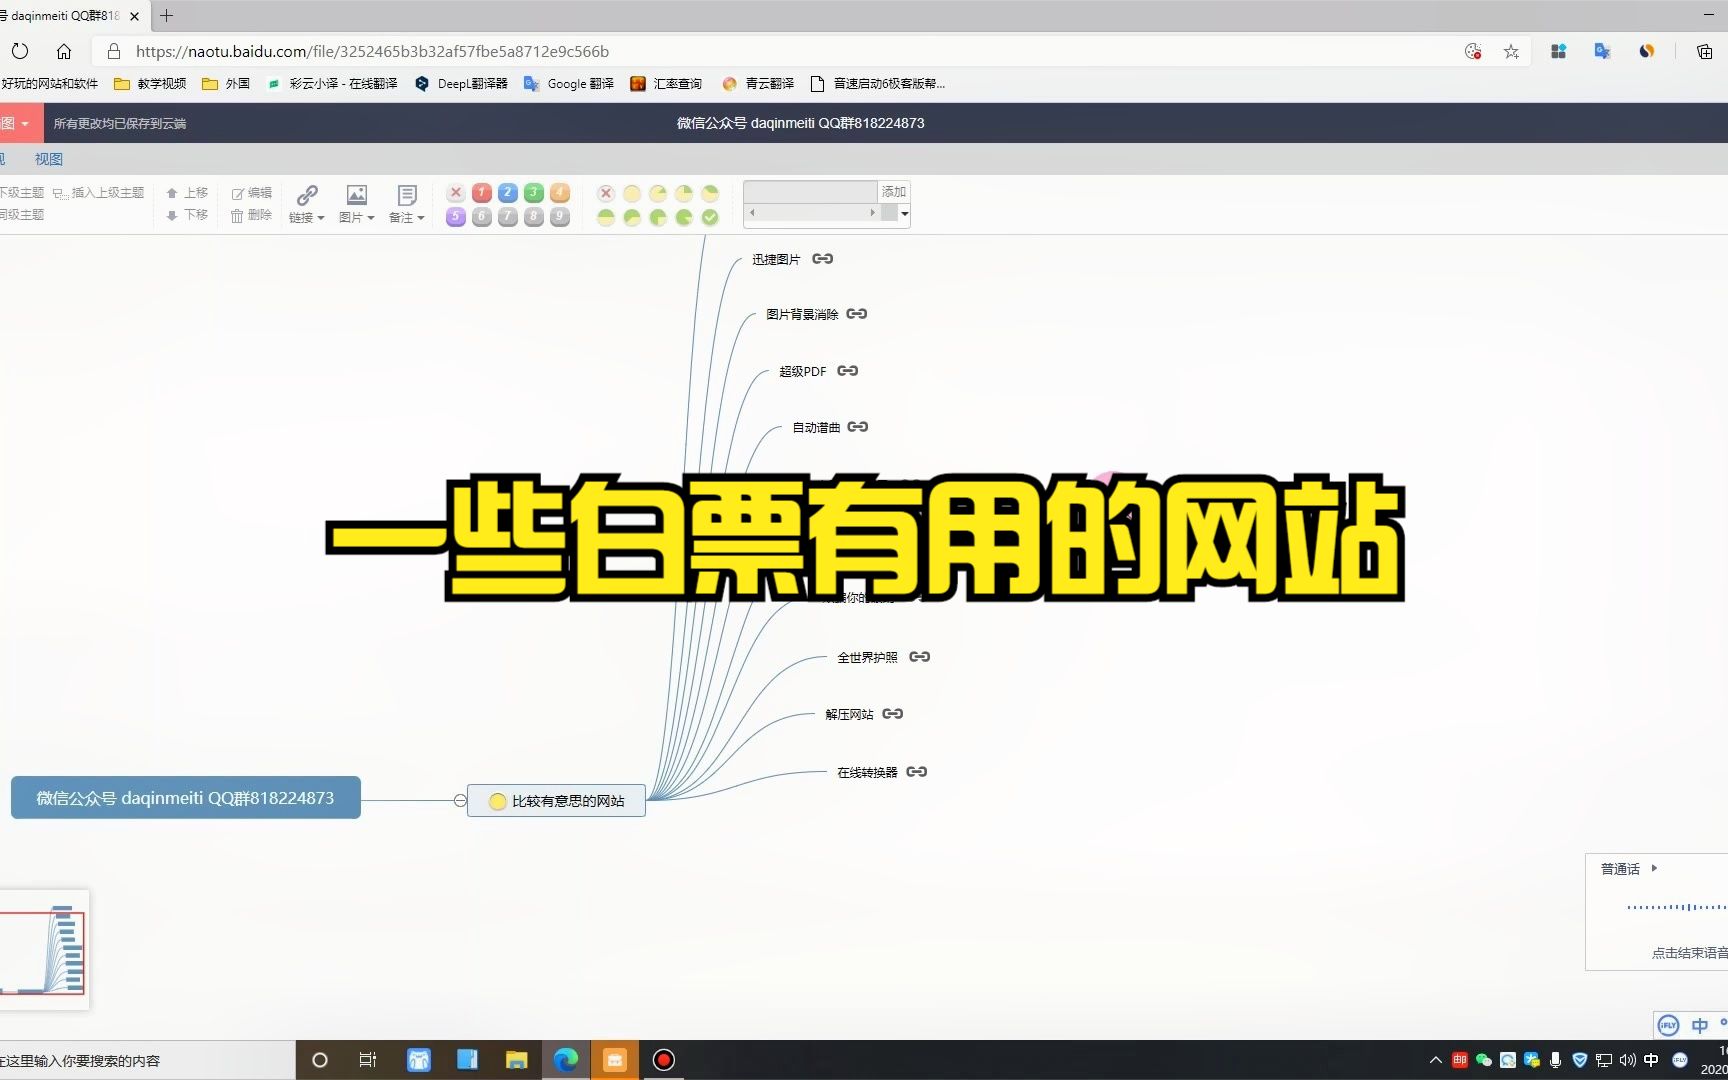Viewport: 1728px width, 1080px height.
Task: Set progress to completed green check
Action: pos(710,217)
